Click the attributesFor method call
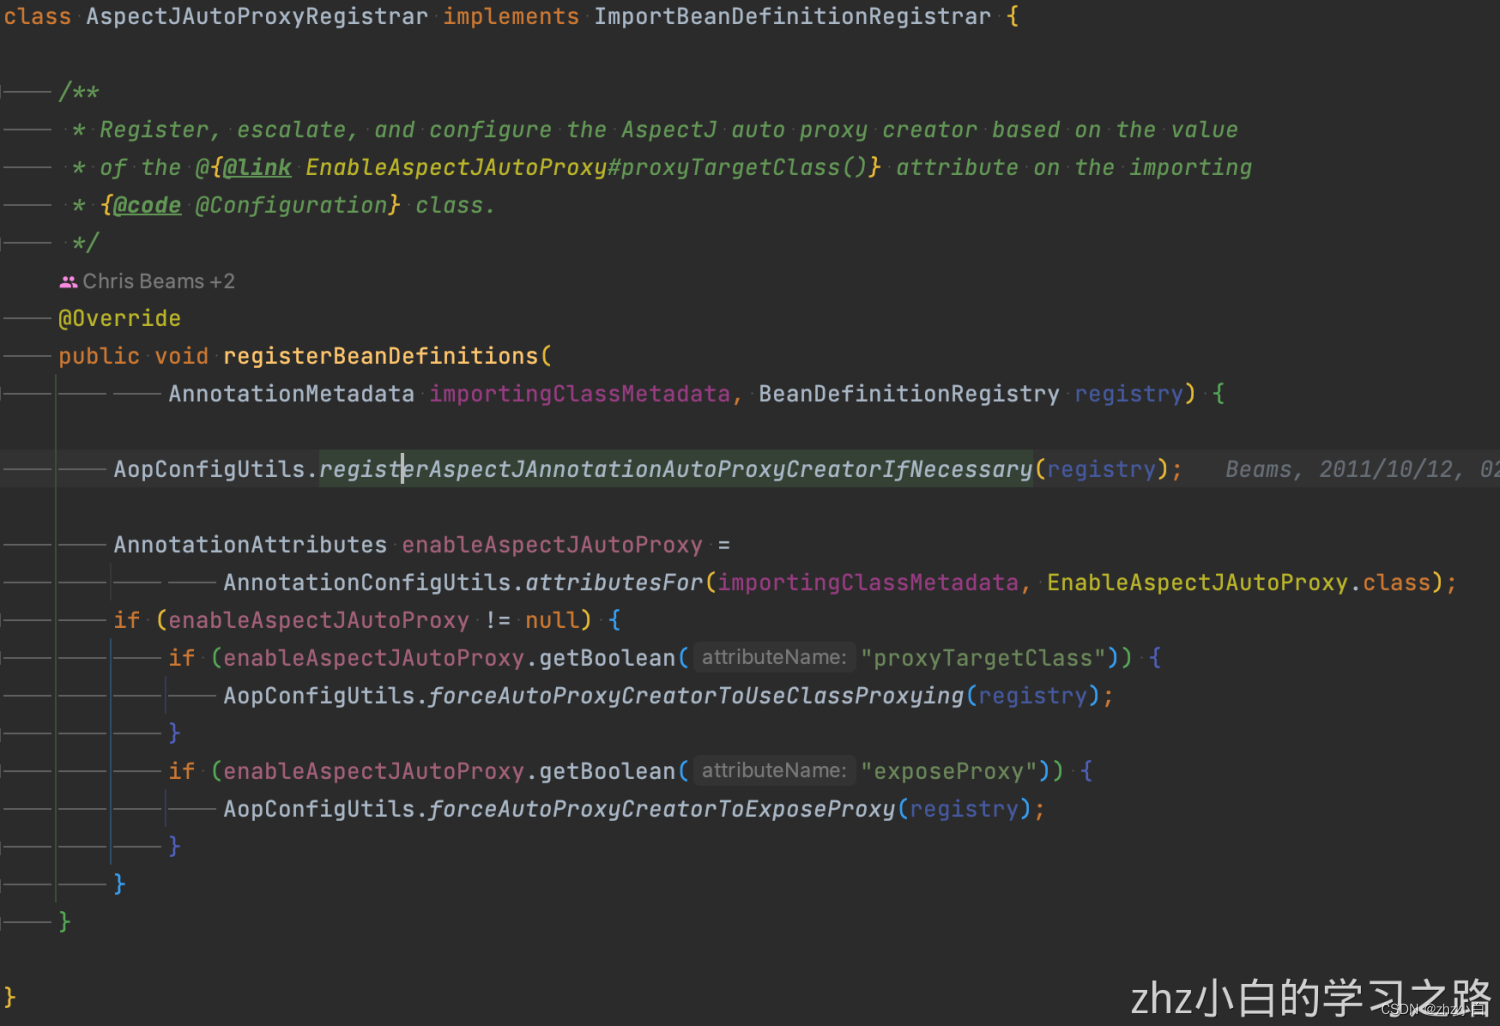Screen dimensions: 1500x1026 click(x=614, y=583)
